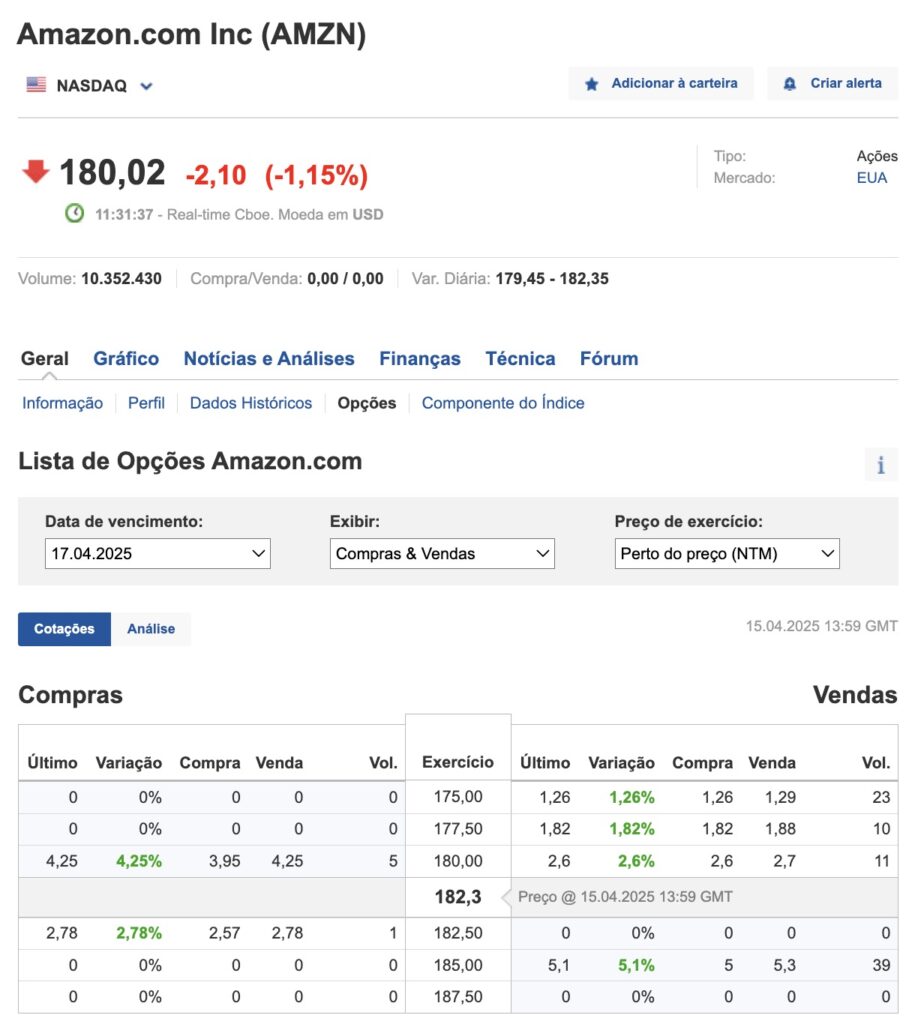Screen dimensions: 909x1024
Task: Click the Adicionar à carteira button label
Action: [x=674, y=83]
